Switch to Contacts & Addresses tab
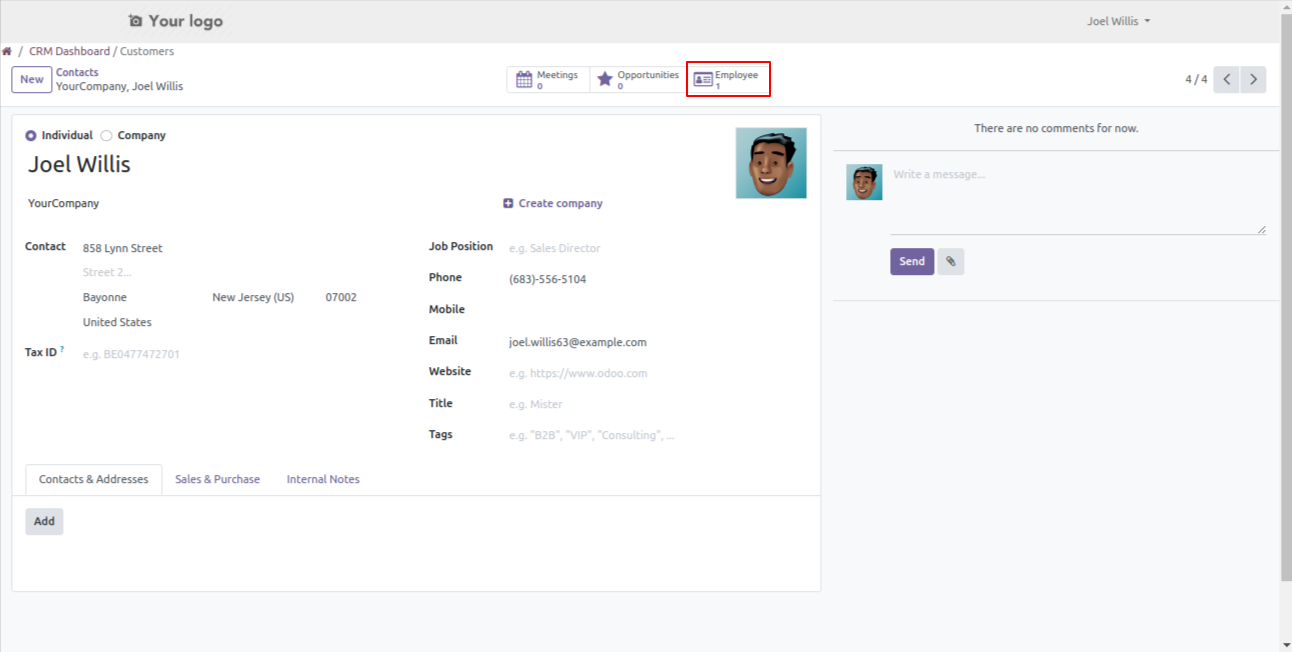Viewport: 1292px width, 652px height. pos(94,479)
